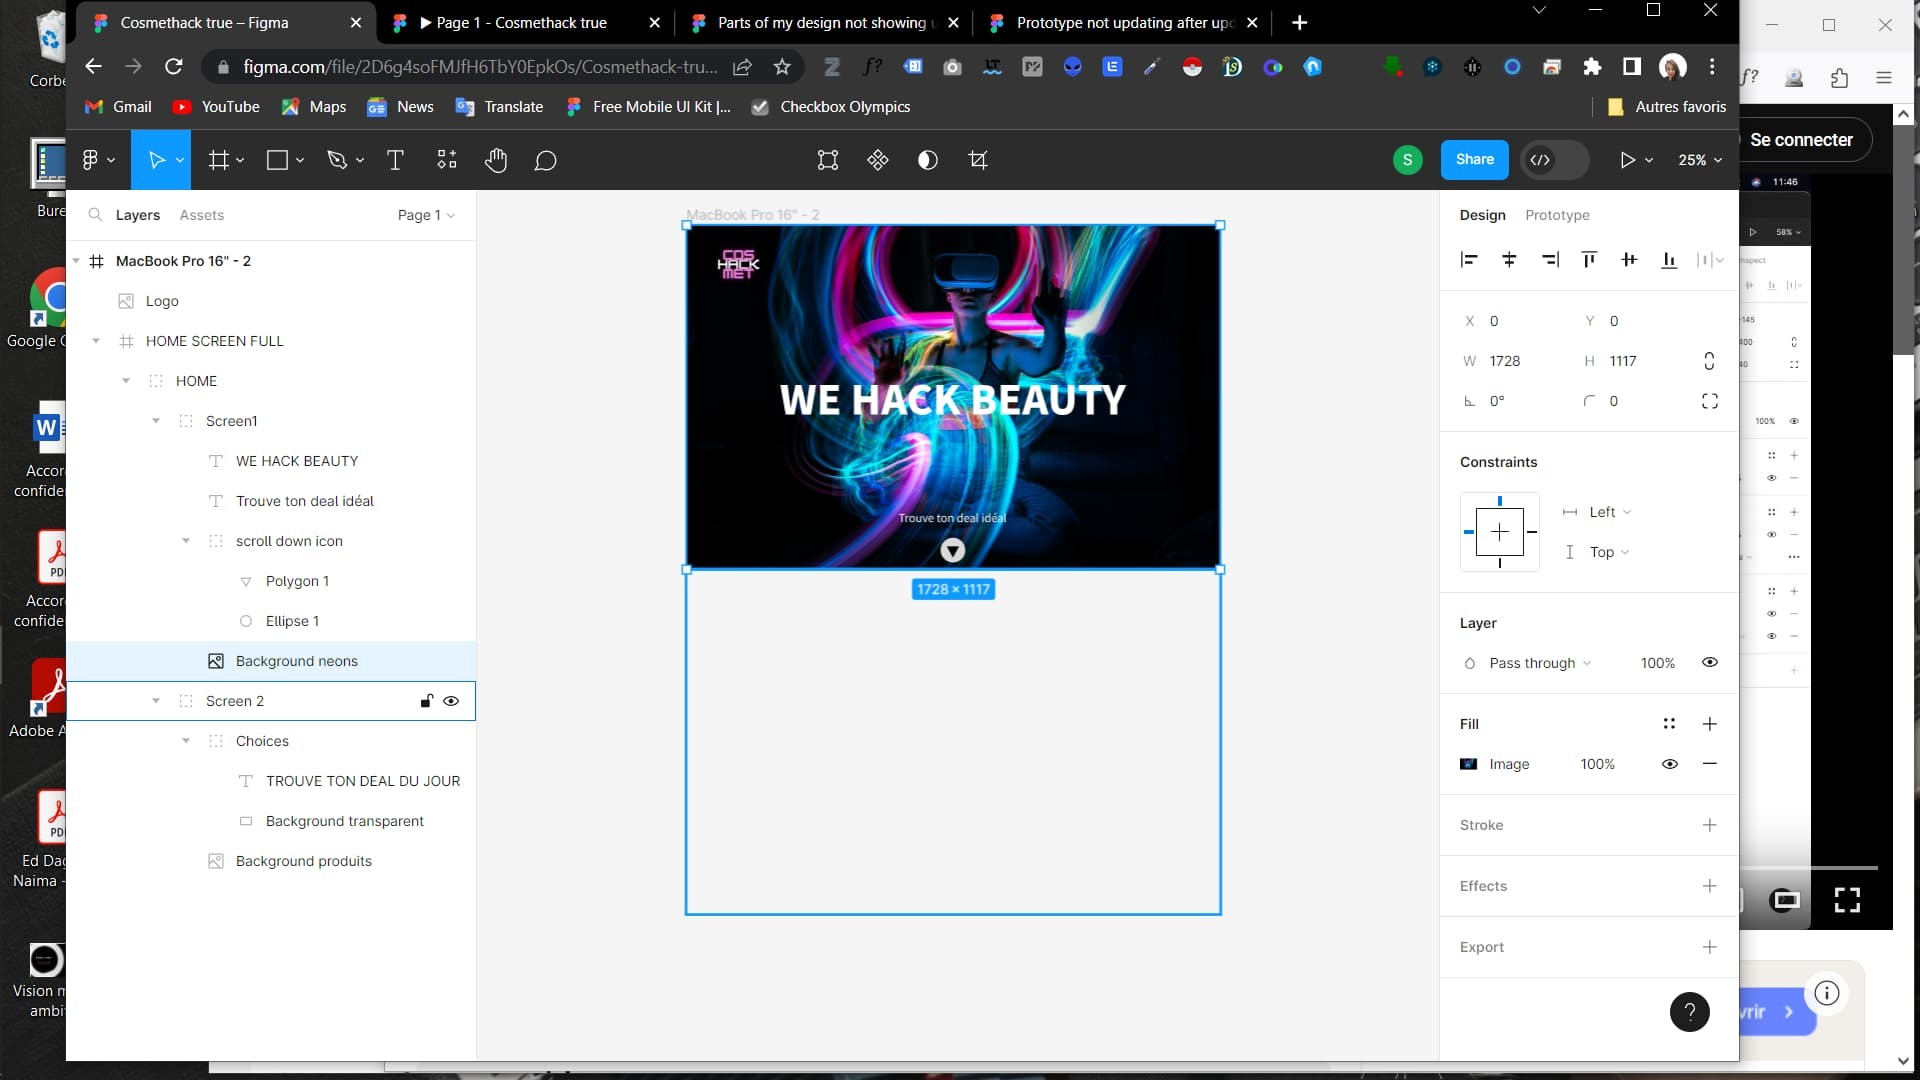
Task: Hide the Image fill
Action: 1670,764
